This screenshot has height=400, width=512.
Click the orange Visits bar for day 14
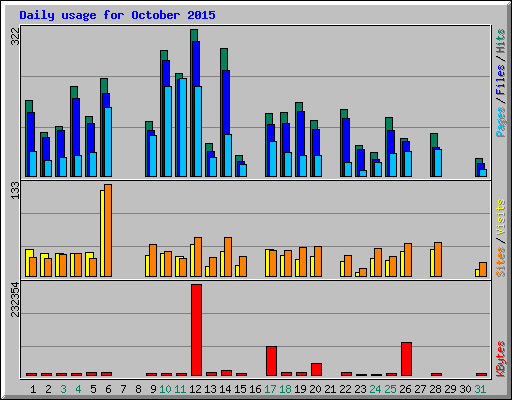(228, 257)
